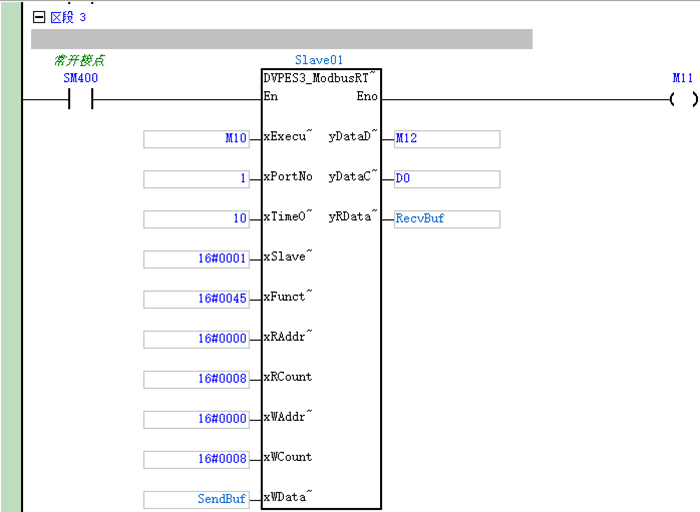Edit the xRCount value 16#0008
Image resolution: width=700 pixels, height=512 pixels.
[196, 379]
